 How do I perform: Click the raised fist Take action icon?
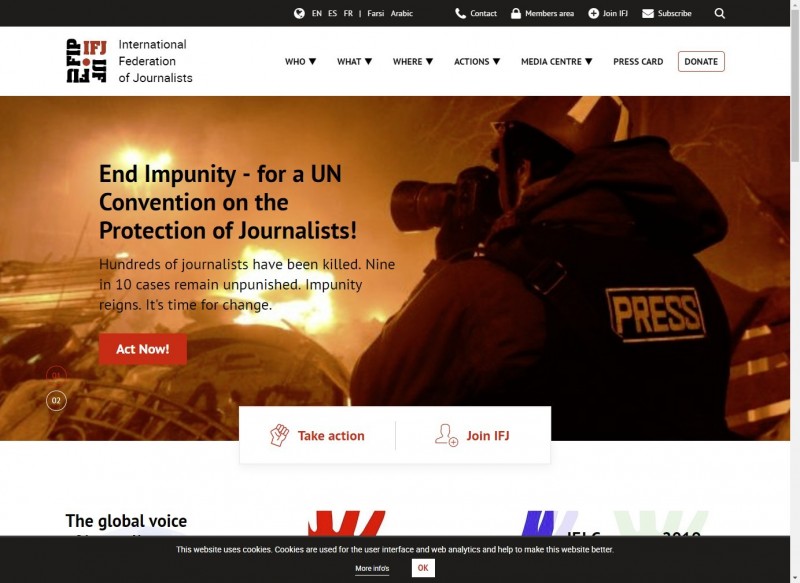(x=279, y=435)
